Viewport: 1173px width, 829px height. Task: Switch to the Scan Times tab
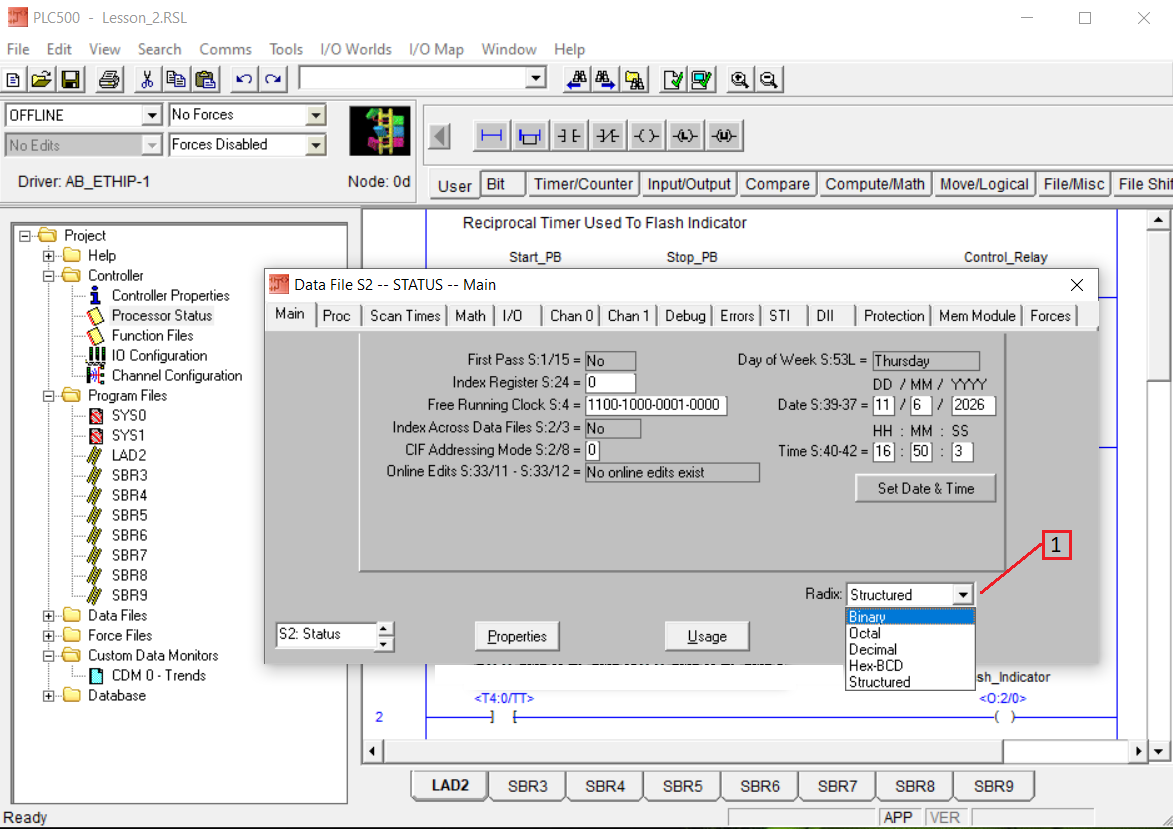tap(405, 316)
